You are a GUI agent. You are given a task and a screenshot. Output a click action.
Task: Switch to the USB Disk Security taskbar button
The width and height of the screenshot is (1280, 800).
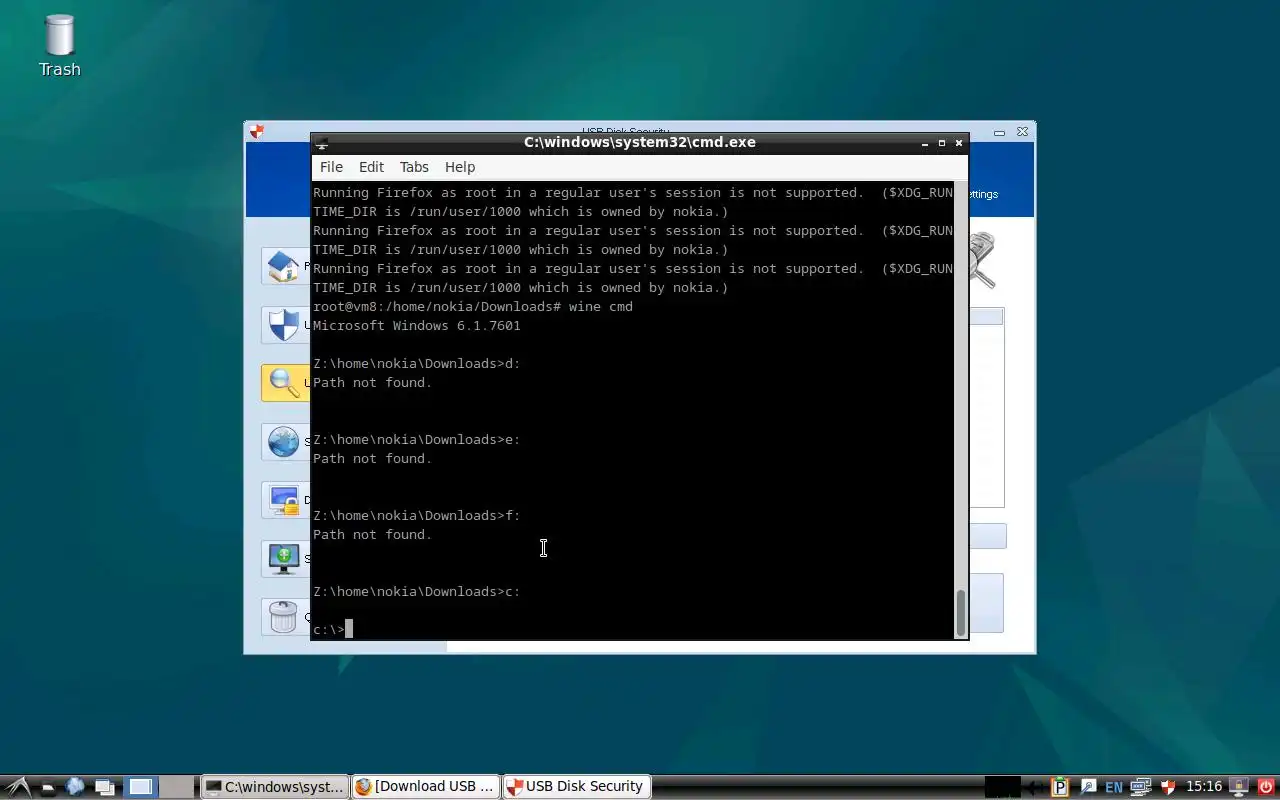[576, 787]
